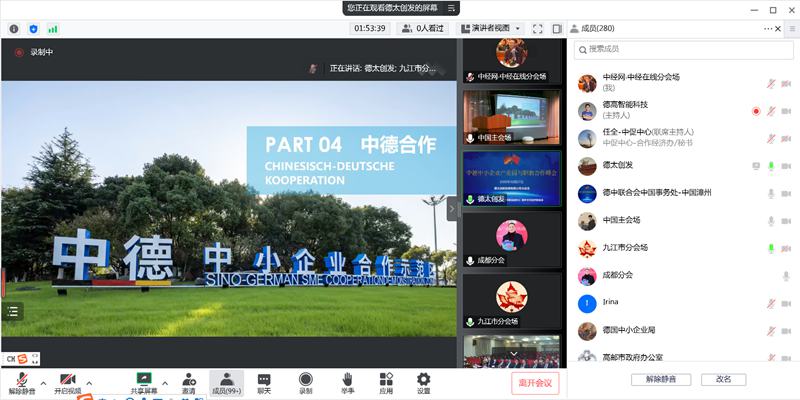Image resolution: width=800 pixels, height=400 pixels.
Task: Select member 德高智能科技 in list
Action: coord(684,110)
